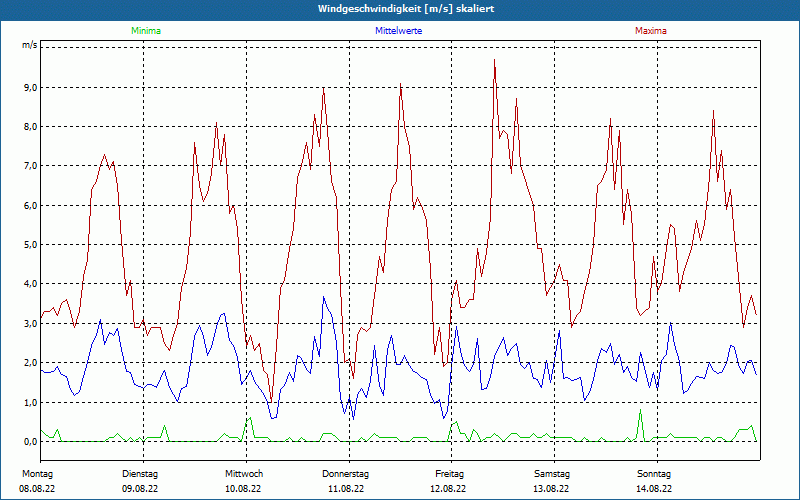This screenshot has width=800, height=500.
Task: Click the date '14.08.22'
Action: coord(654,489)
